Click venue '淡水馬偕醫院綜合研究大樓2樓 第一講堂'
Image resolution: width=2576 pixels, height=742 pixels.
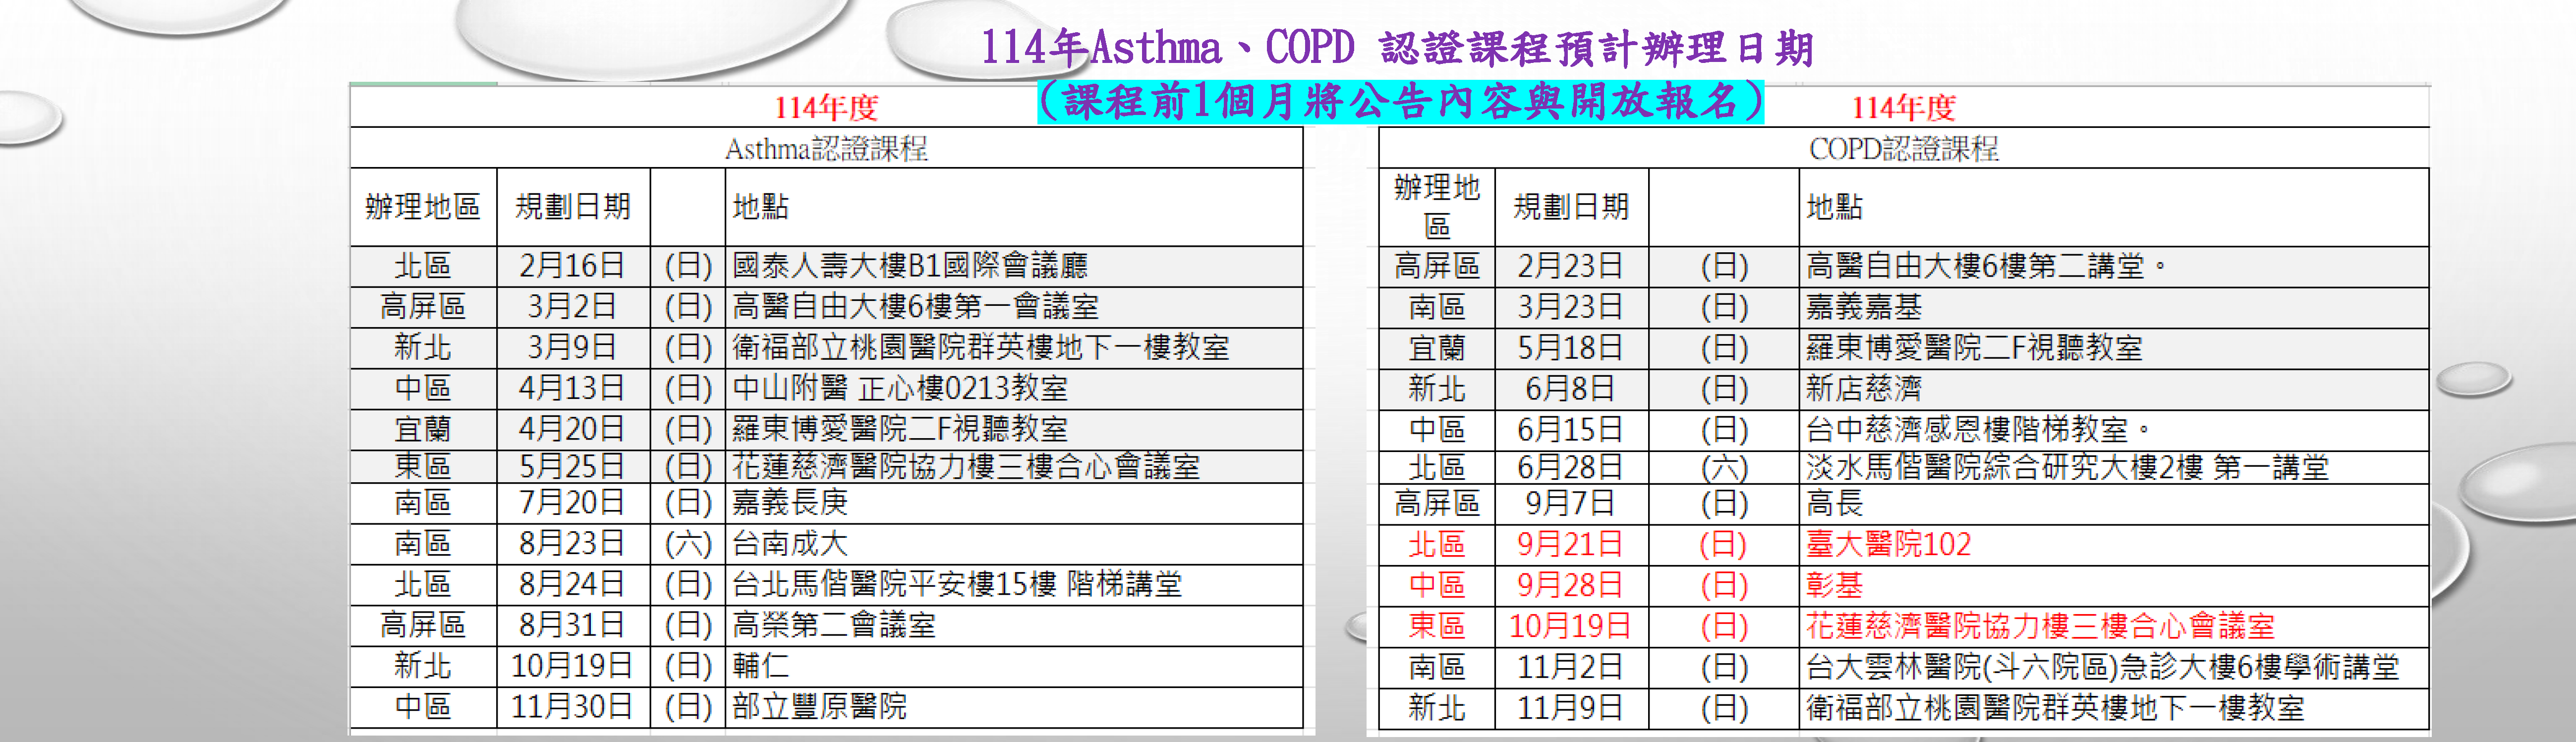coord(2068,467)
